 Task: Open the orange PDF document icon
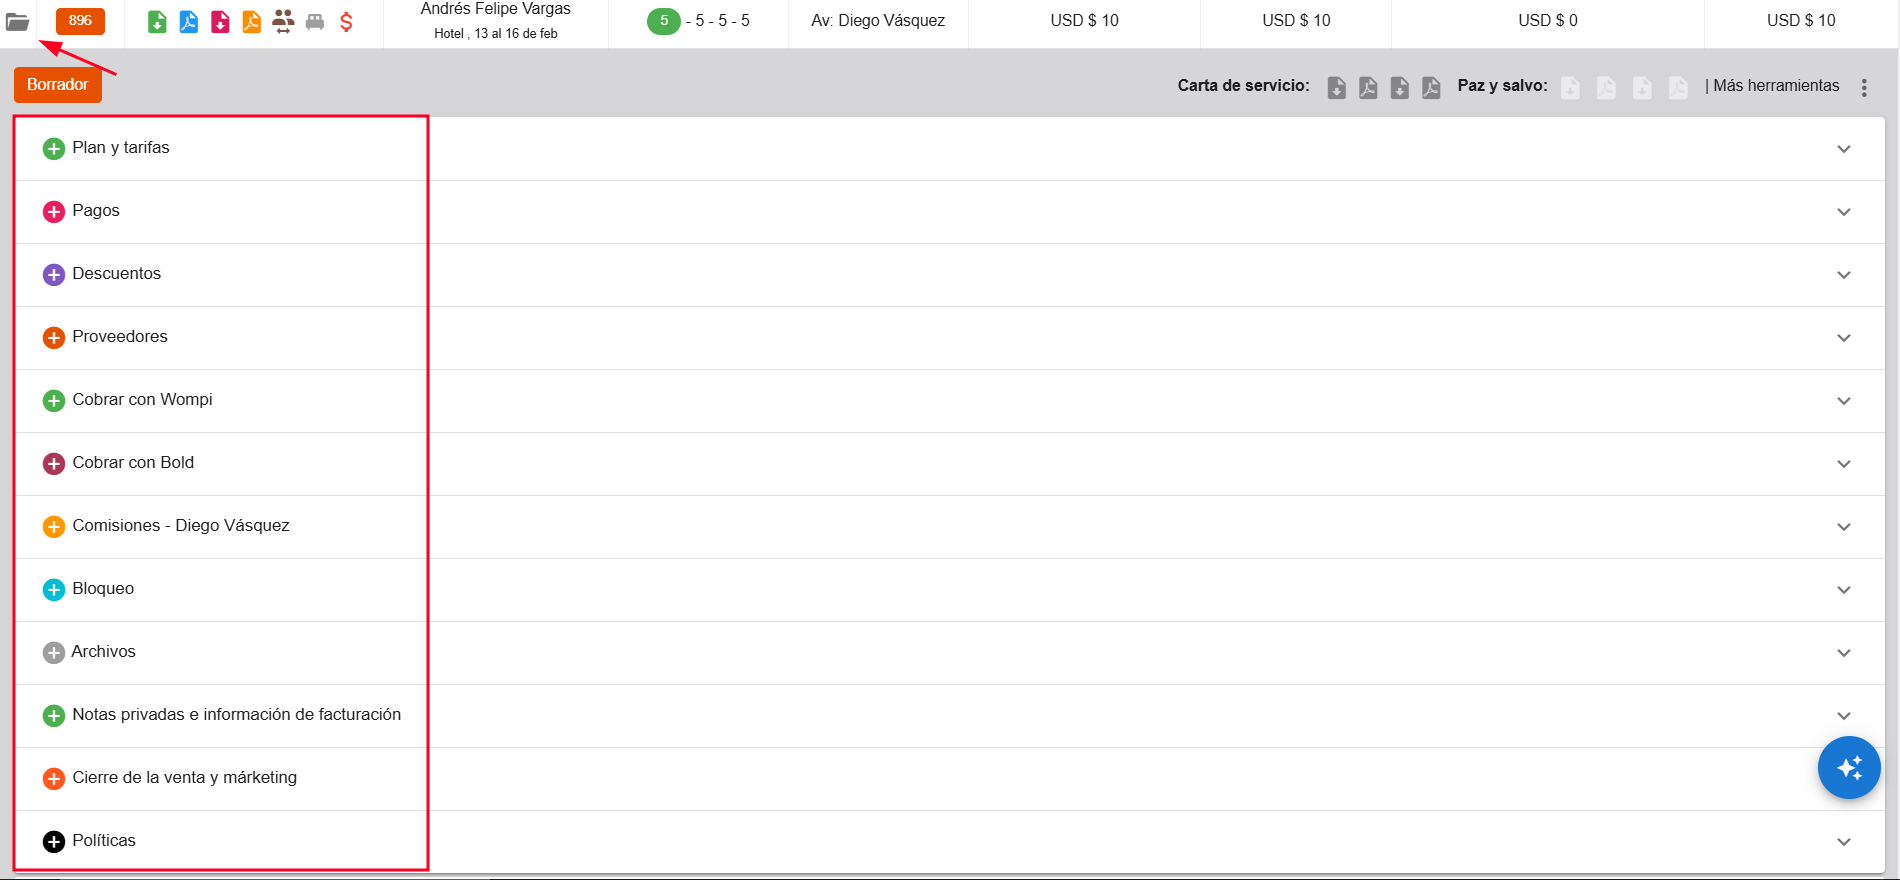(x=252, y=21)
